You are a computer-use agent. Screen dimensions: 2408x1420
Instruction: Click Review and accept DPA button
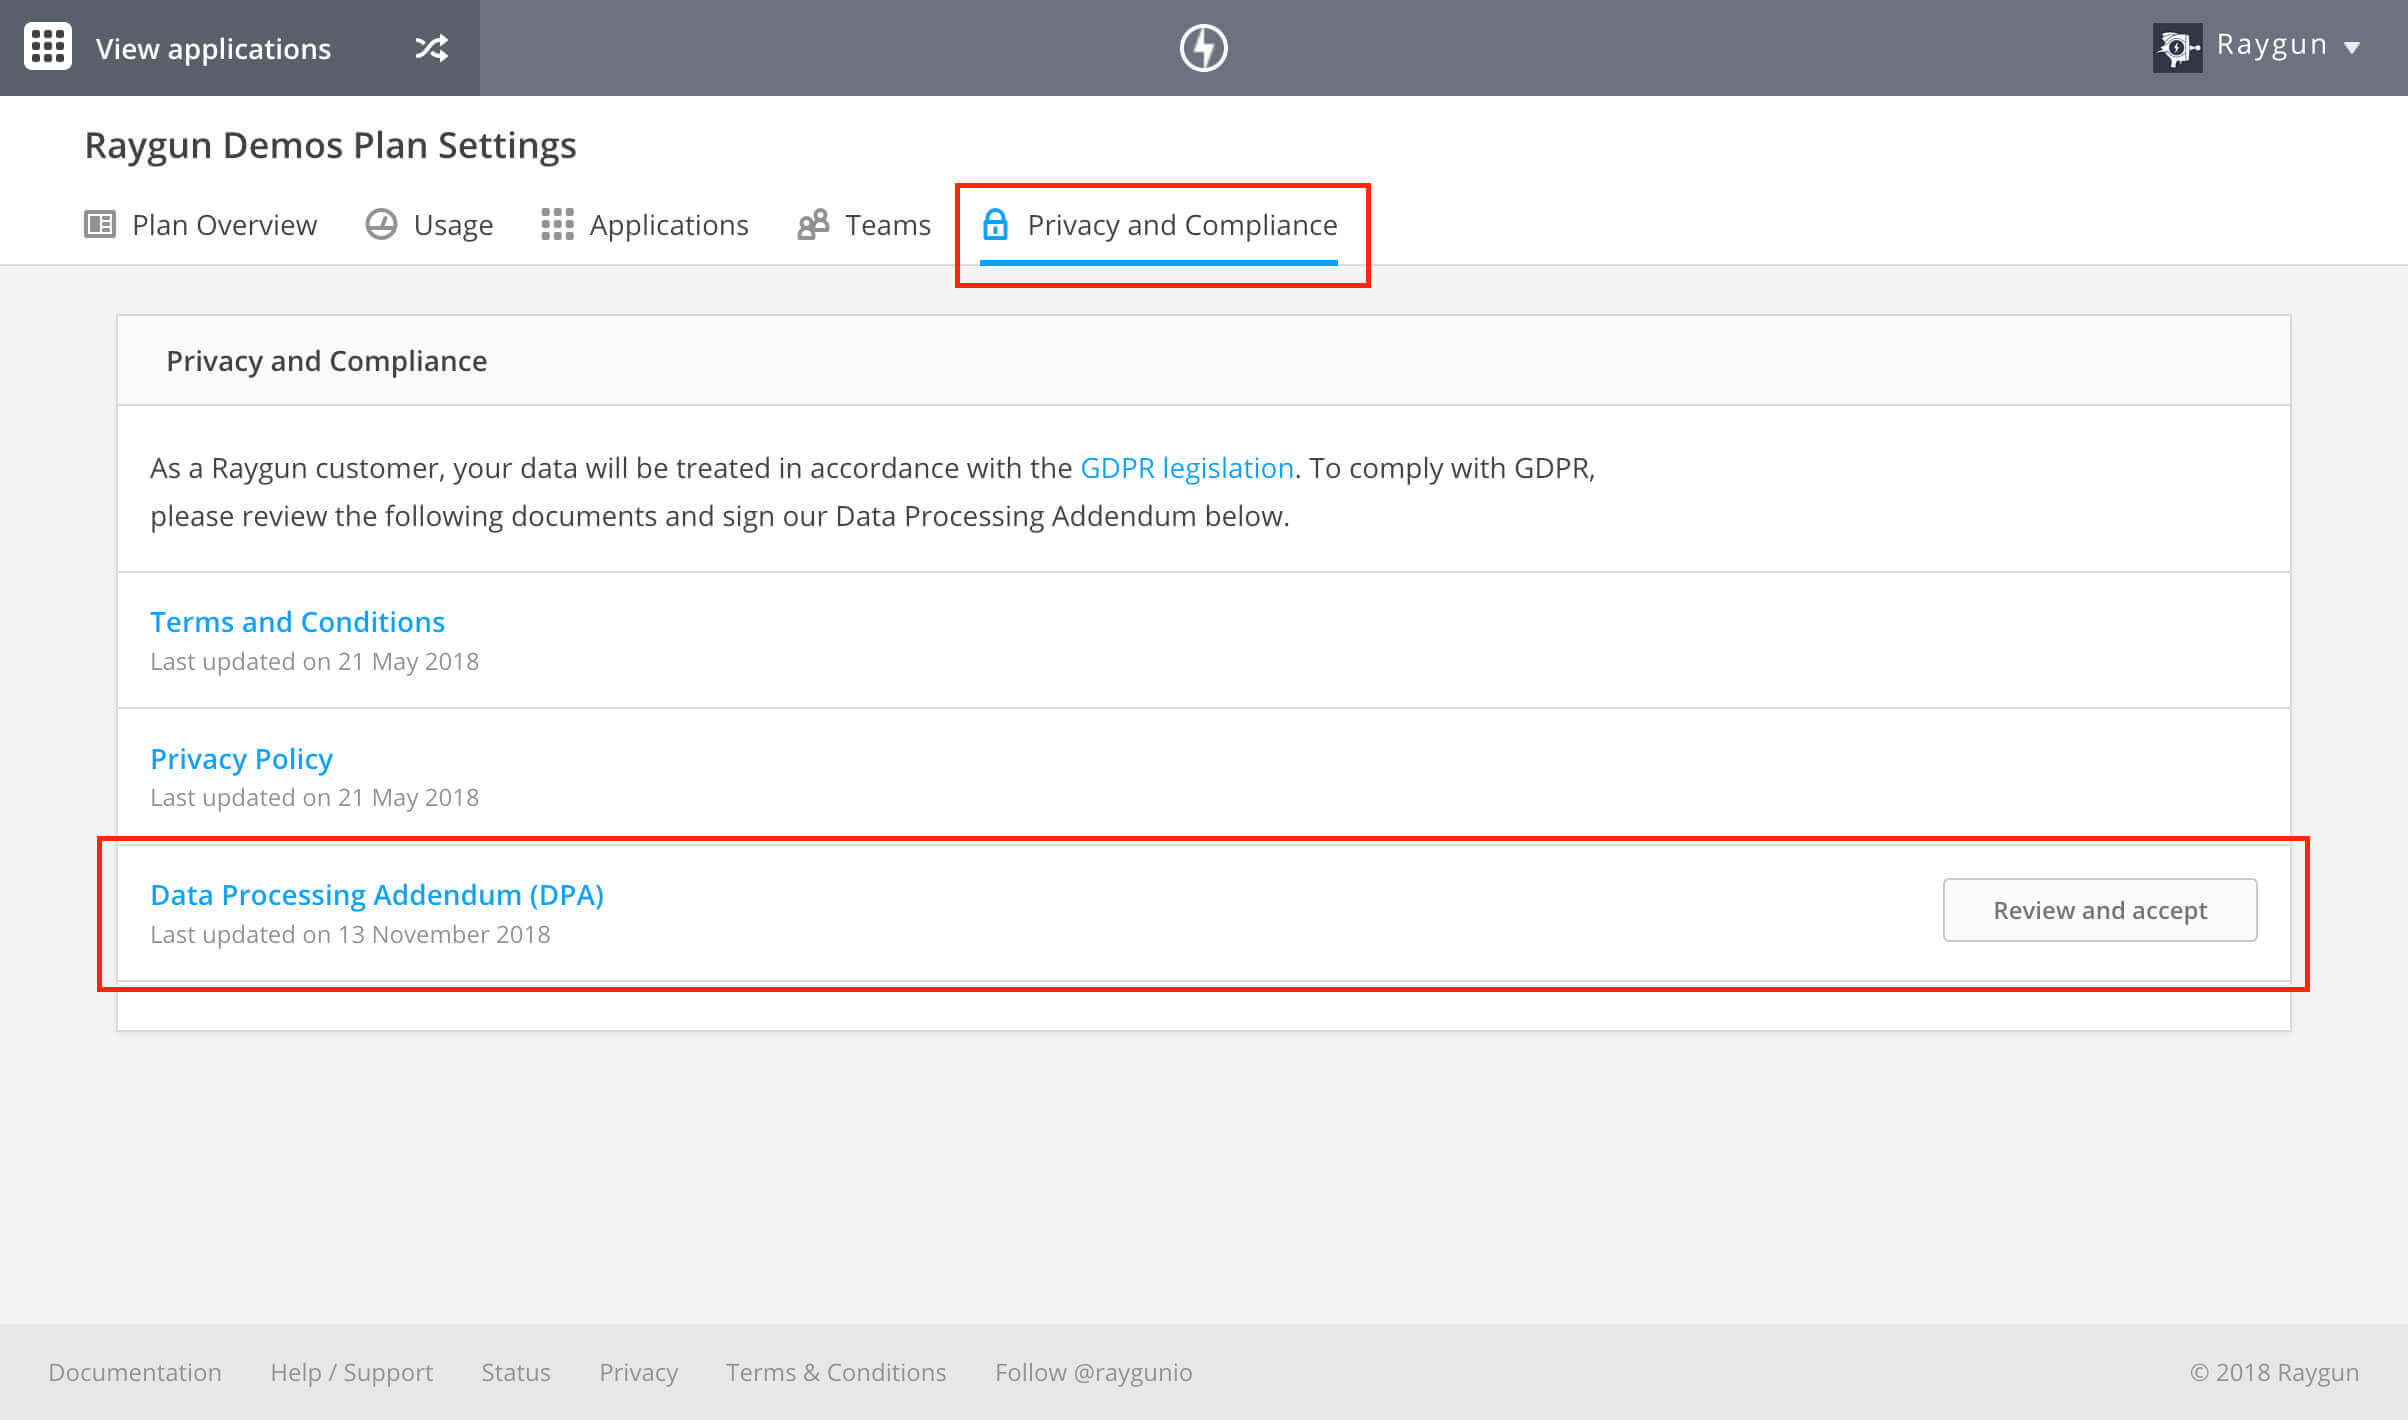coord(2100,909)
